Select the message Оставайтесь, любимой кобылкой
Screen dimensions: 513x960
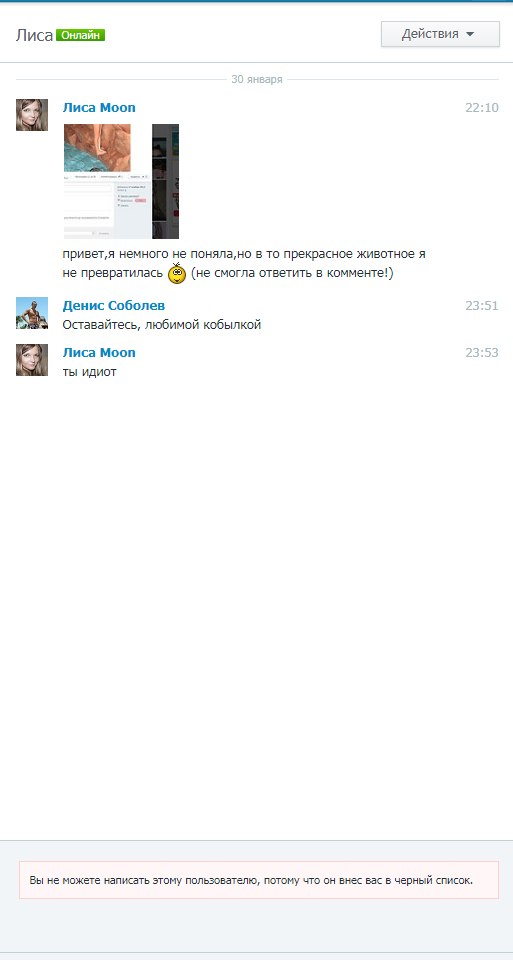click(x=162, y=325)
